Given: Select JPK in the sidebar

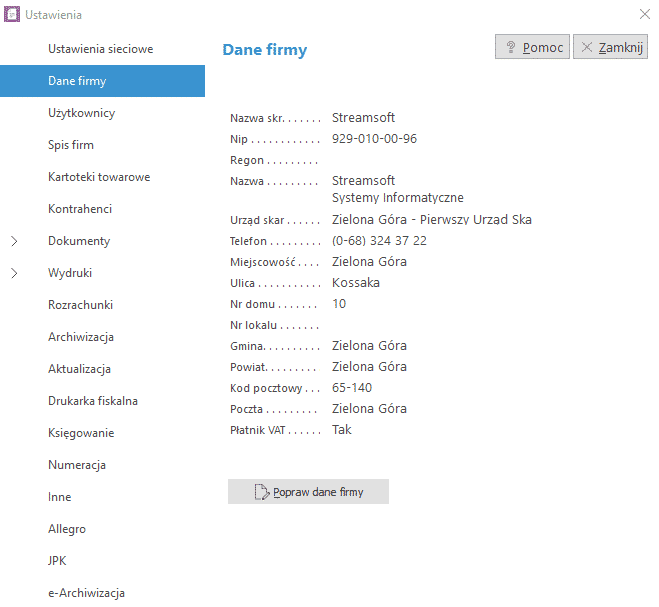Looking at the screenshot, I should 57,561.
